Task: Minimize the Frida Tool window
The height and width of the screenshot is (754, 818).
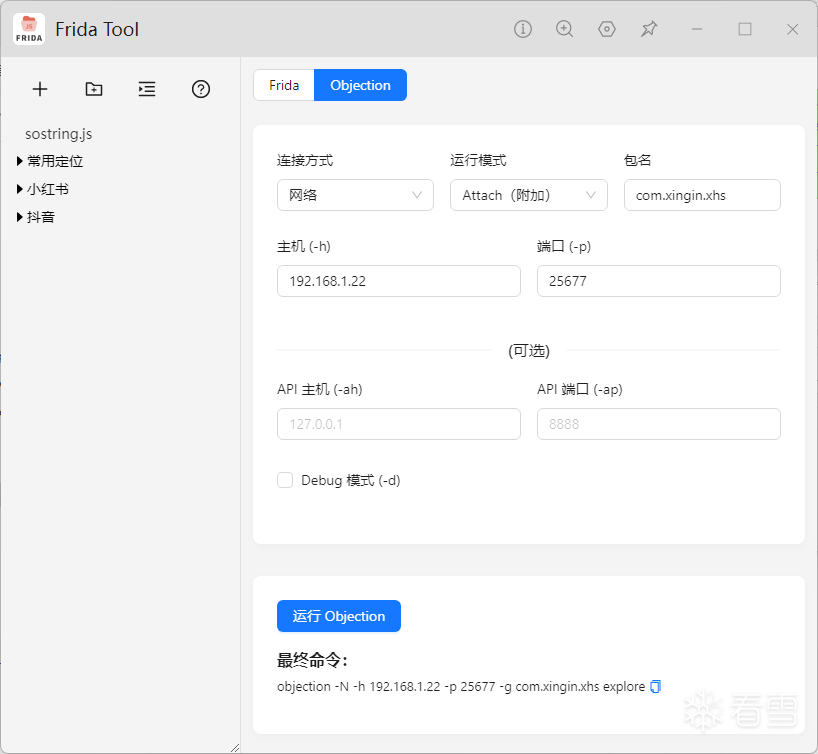Action: pyautogui.click(x=697, y=29)
